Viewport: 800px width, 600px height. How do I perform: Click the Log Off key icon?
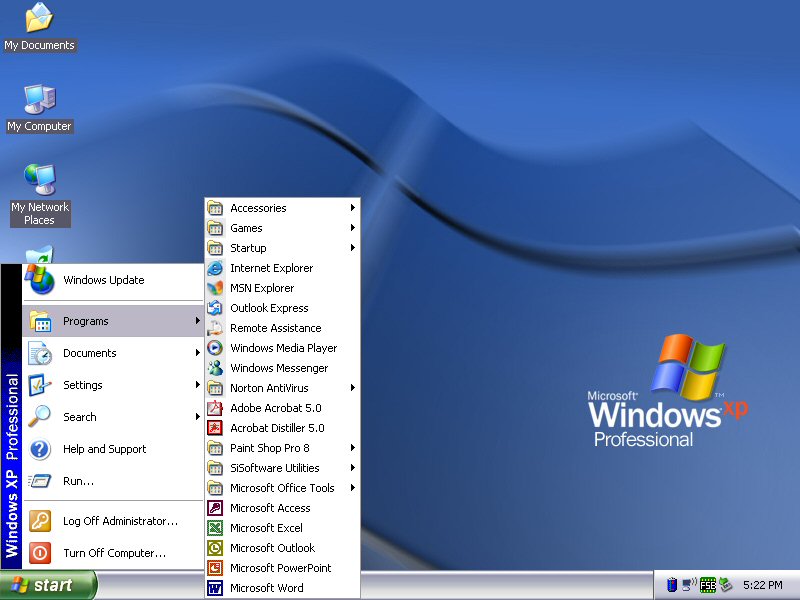(x=40, y=521)
